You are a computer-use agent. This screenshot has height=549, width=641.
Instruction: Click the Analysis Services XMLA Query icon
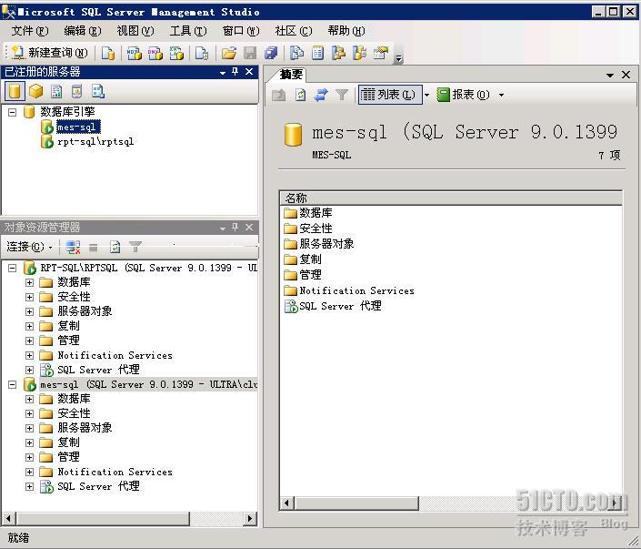[177, 53]
